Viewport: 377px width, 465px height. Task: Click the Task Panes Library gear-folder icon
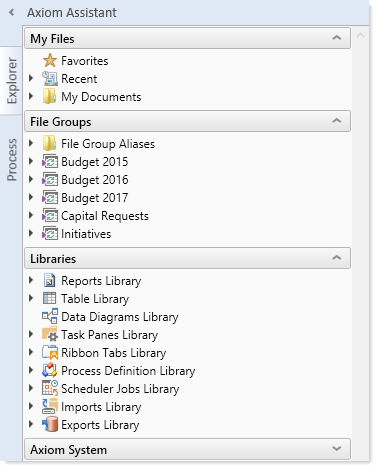[x=50, y=334]
